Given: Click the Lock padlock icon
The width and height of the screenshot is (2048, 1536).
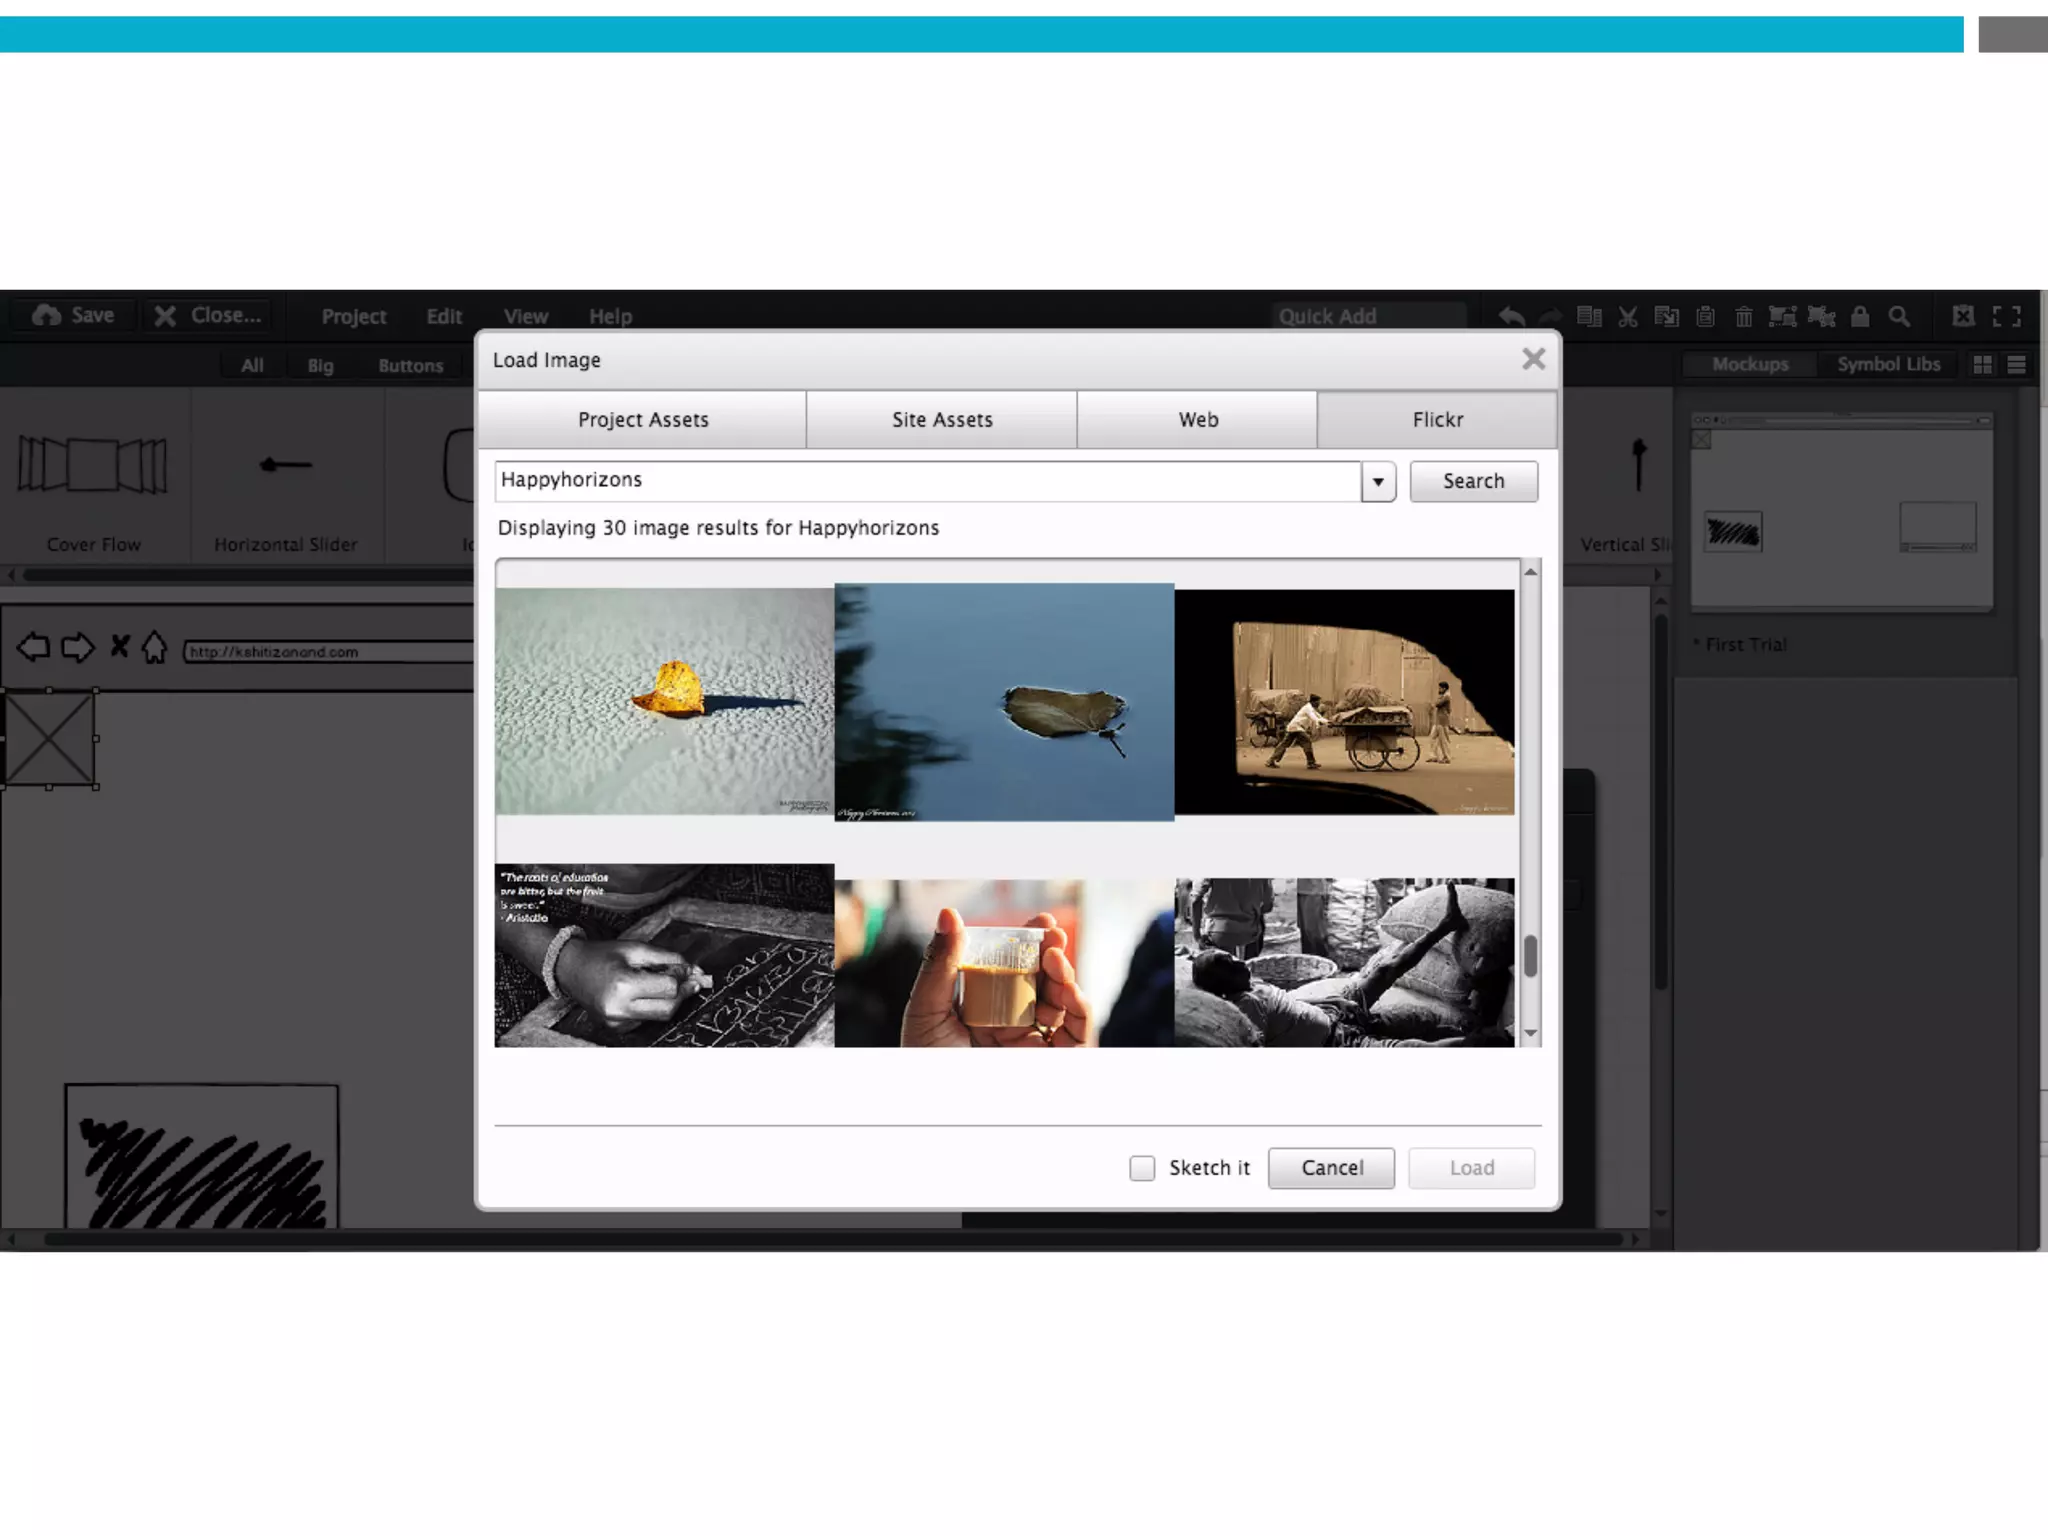Looking at the screenshot, I should click(x=1860, y=317).
